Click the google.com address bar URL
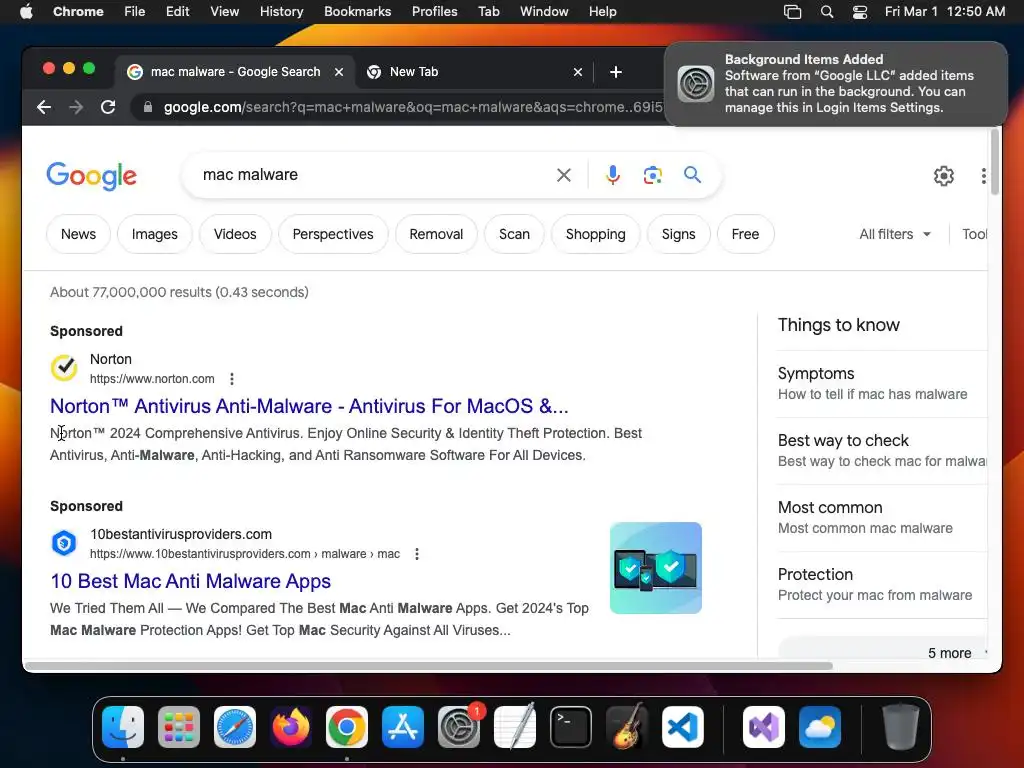The image size is (1024, 768). click(x=413, y=107)
